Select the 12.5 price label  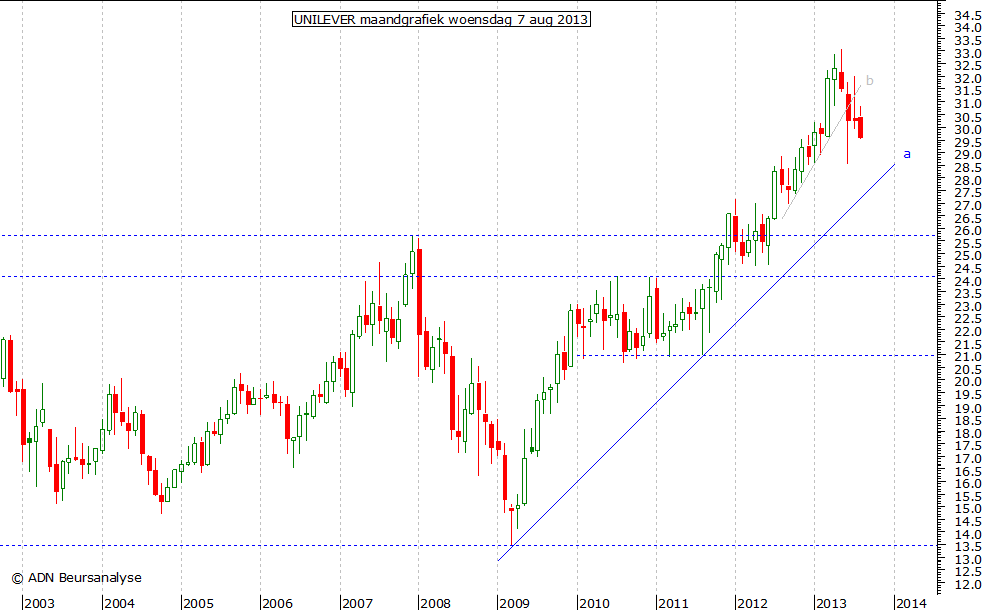pyautogui.click(x=967, y=572)
